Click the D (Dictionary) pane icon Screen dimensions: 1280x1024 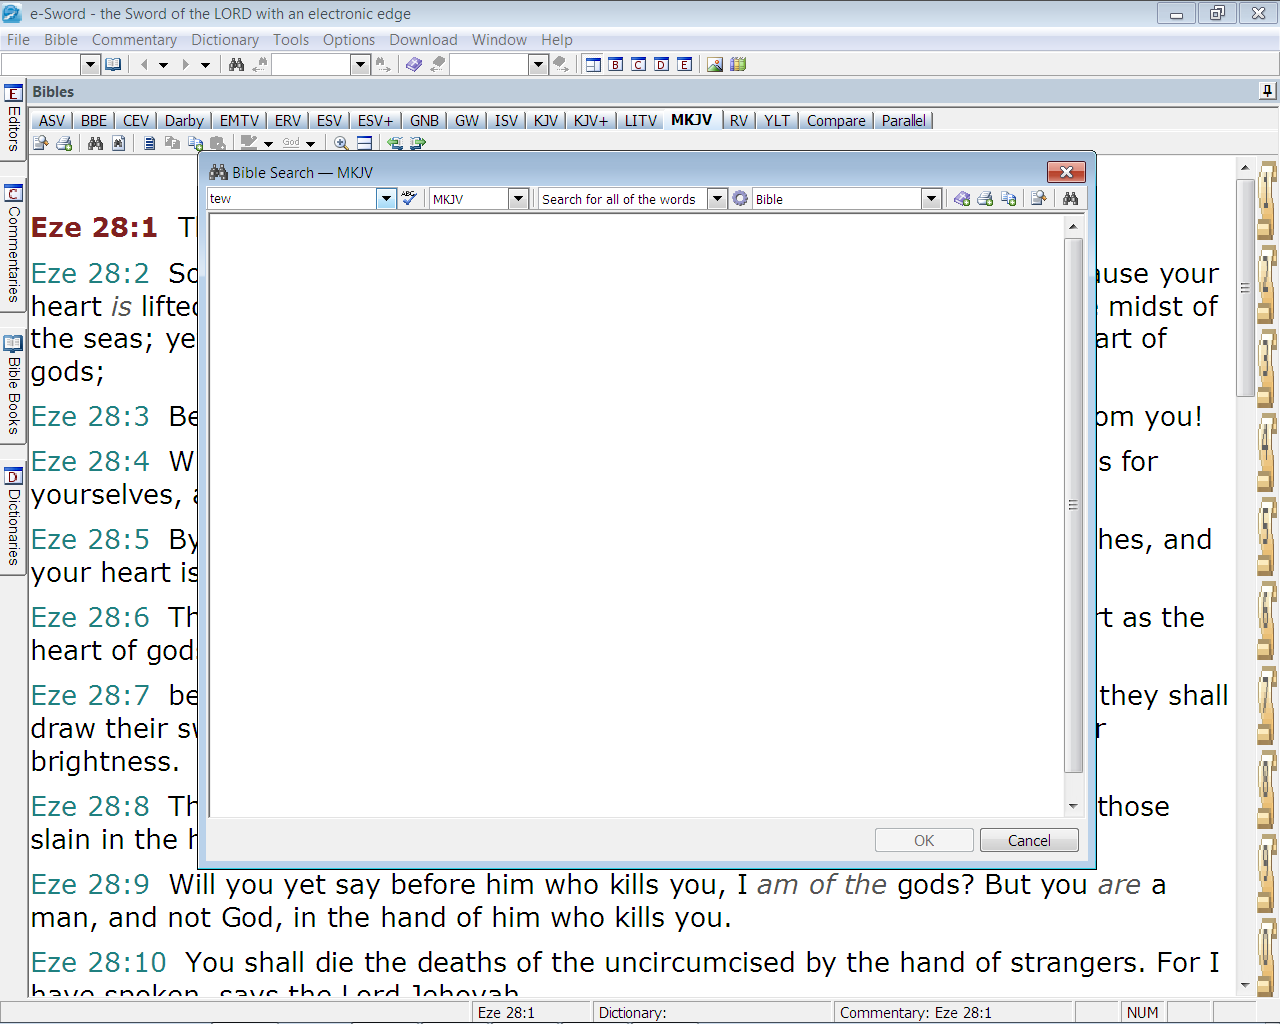[x=662, y=64]
